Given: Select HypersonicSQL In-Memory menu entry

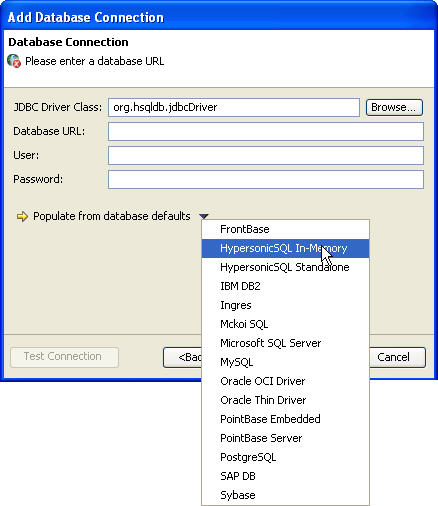Looking at the screenshot, I should 285,248.
